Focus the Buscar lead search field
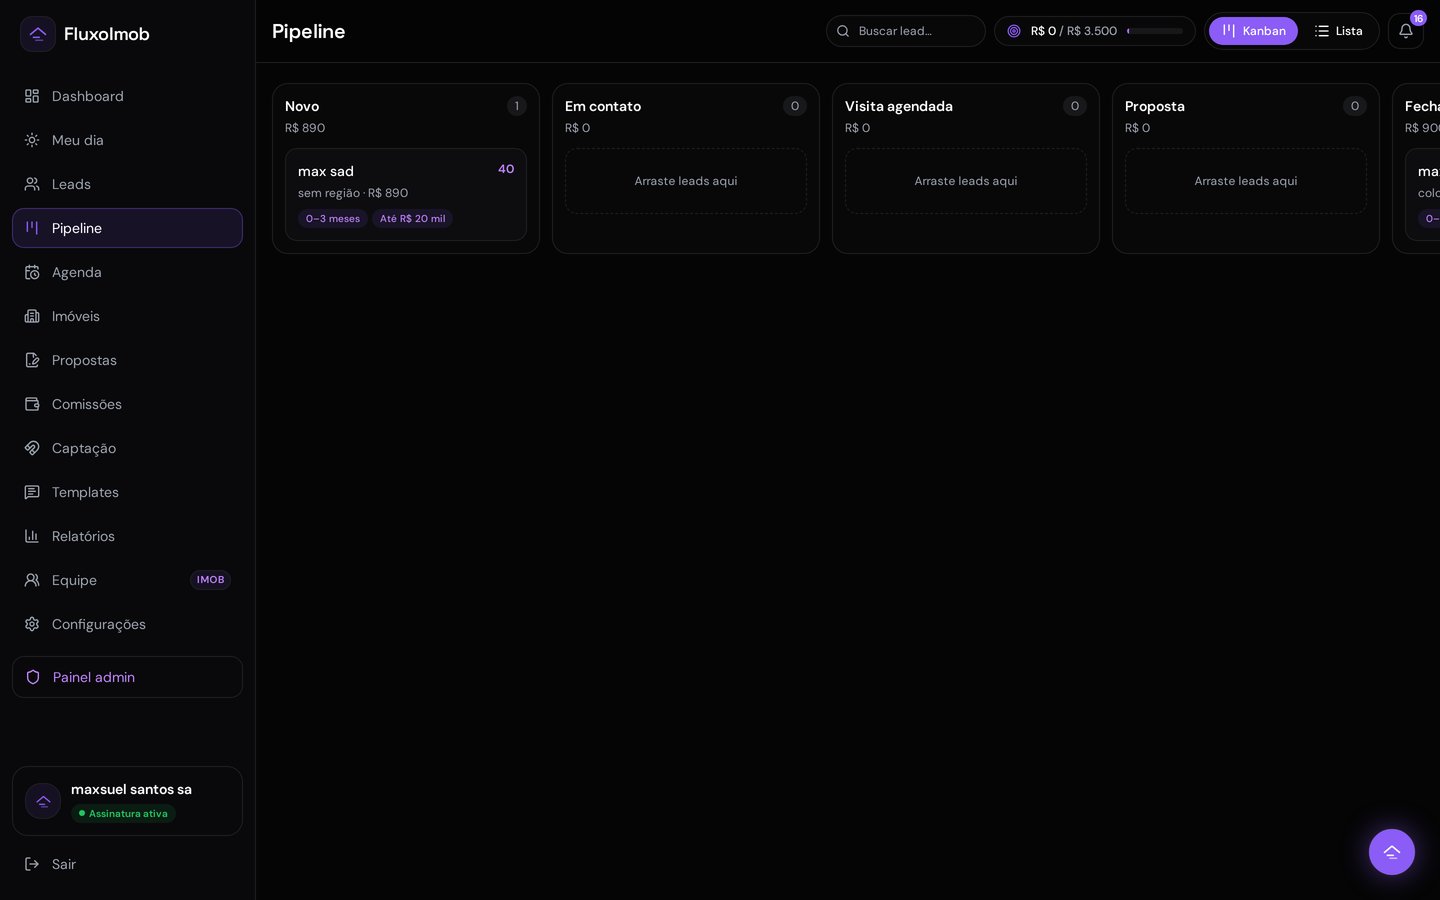This screenshot has height=900, width=1440. 906,31
